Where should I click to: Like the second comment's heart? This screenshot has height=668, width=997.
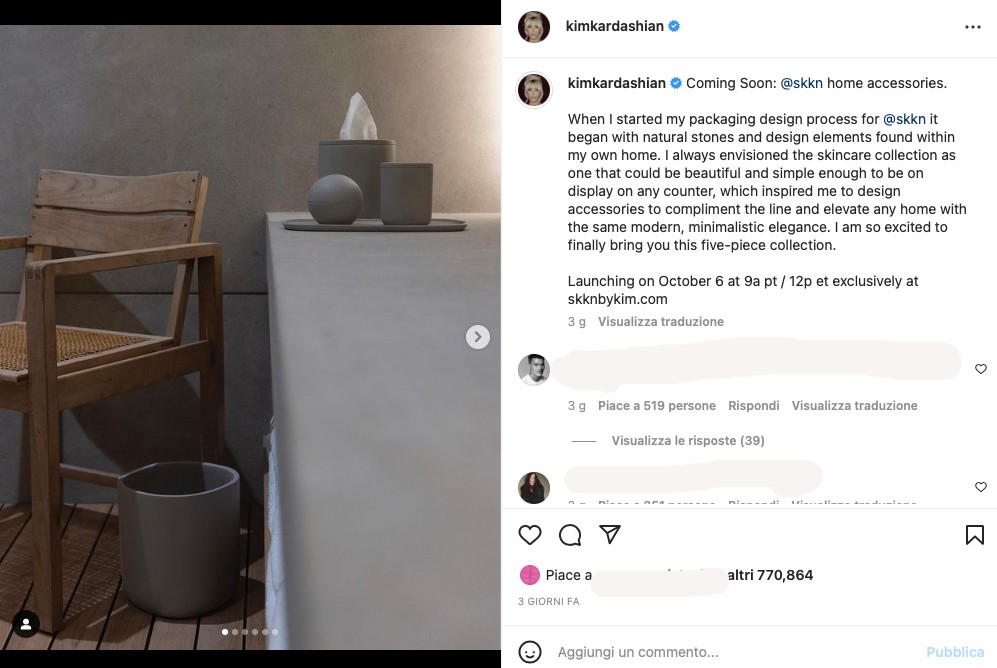pyautogui.click(x=980, y=487)
